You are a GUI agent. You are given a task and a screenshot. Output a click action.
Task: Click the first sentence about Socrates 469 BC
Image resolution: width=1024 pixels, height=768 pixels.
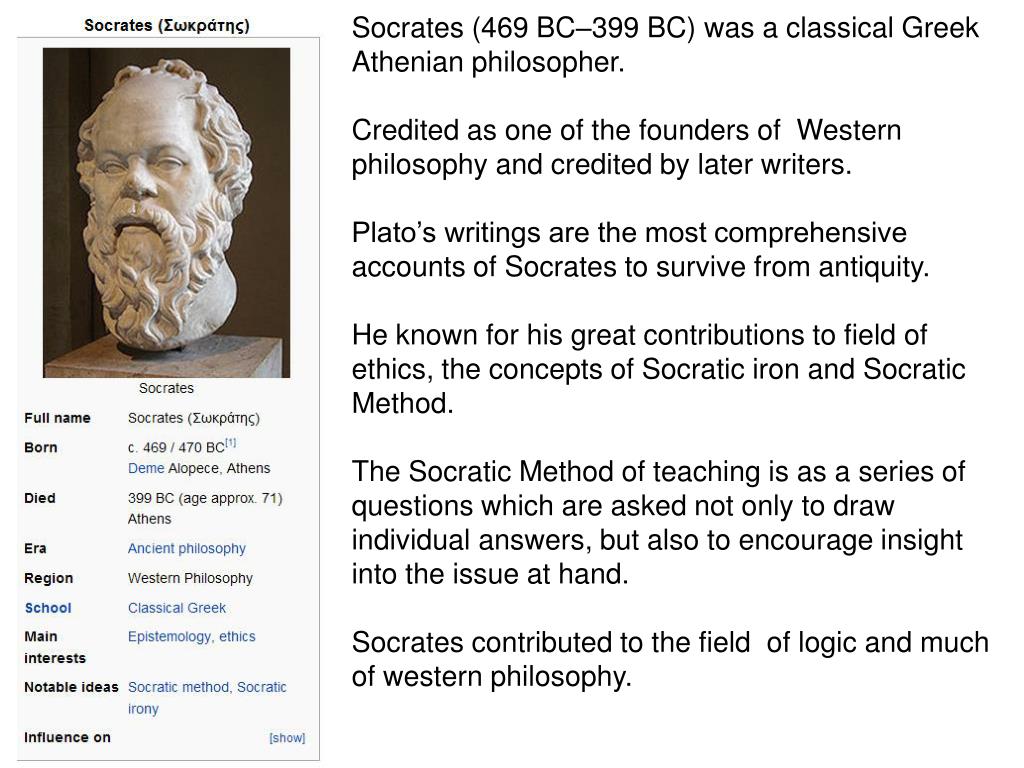[x=665, y=45]
